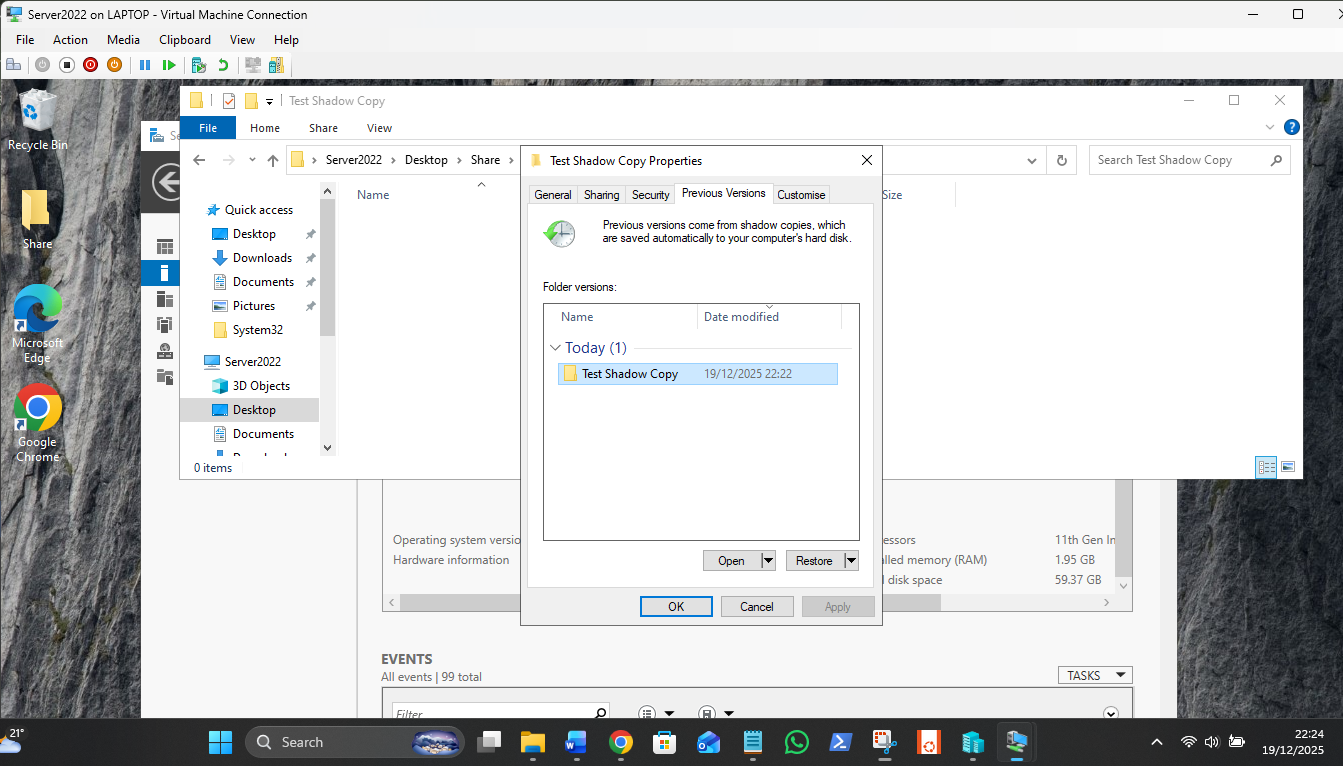Click the VM Checkpoint toolbar icon
1343x766 pixels.
199,65
